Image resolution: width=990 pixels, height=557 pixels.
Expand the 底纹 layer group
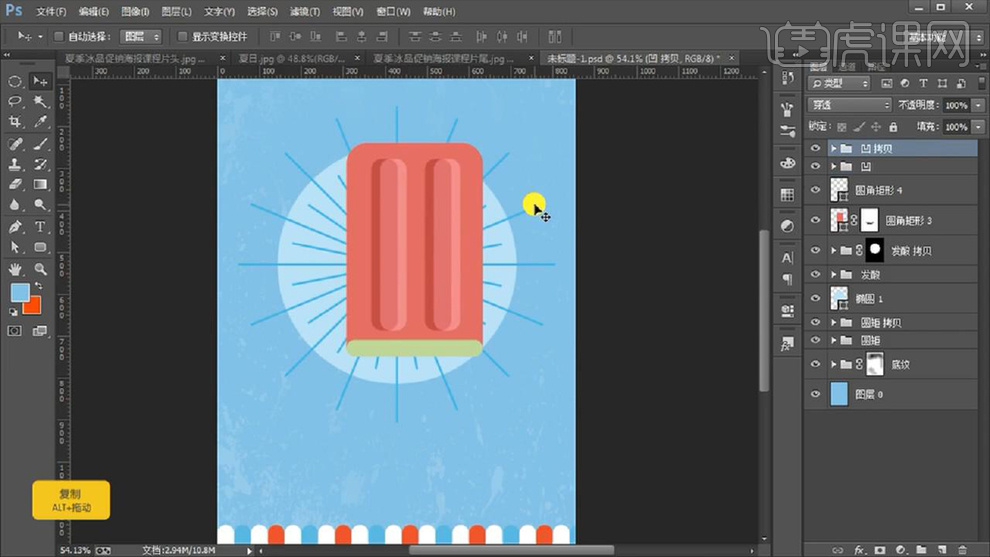[x=834, y=365]
